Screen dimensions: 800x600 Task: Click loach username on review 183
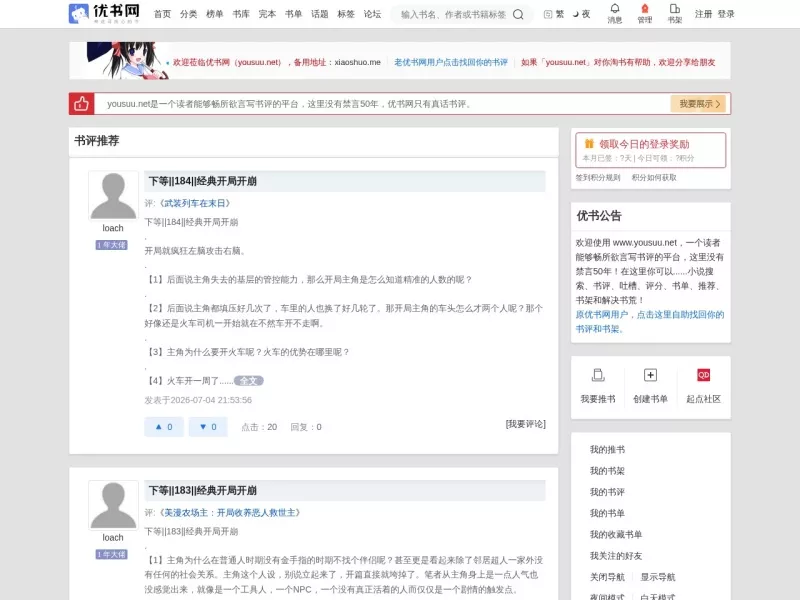tap(113, 538)
